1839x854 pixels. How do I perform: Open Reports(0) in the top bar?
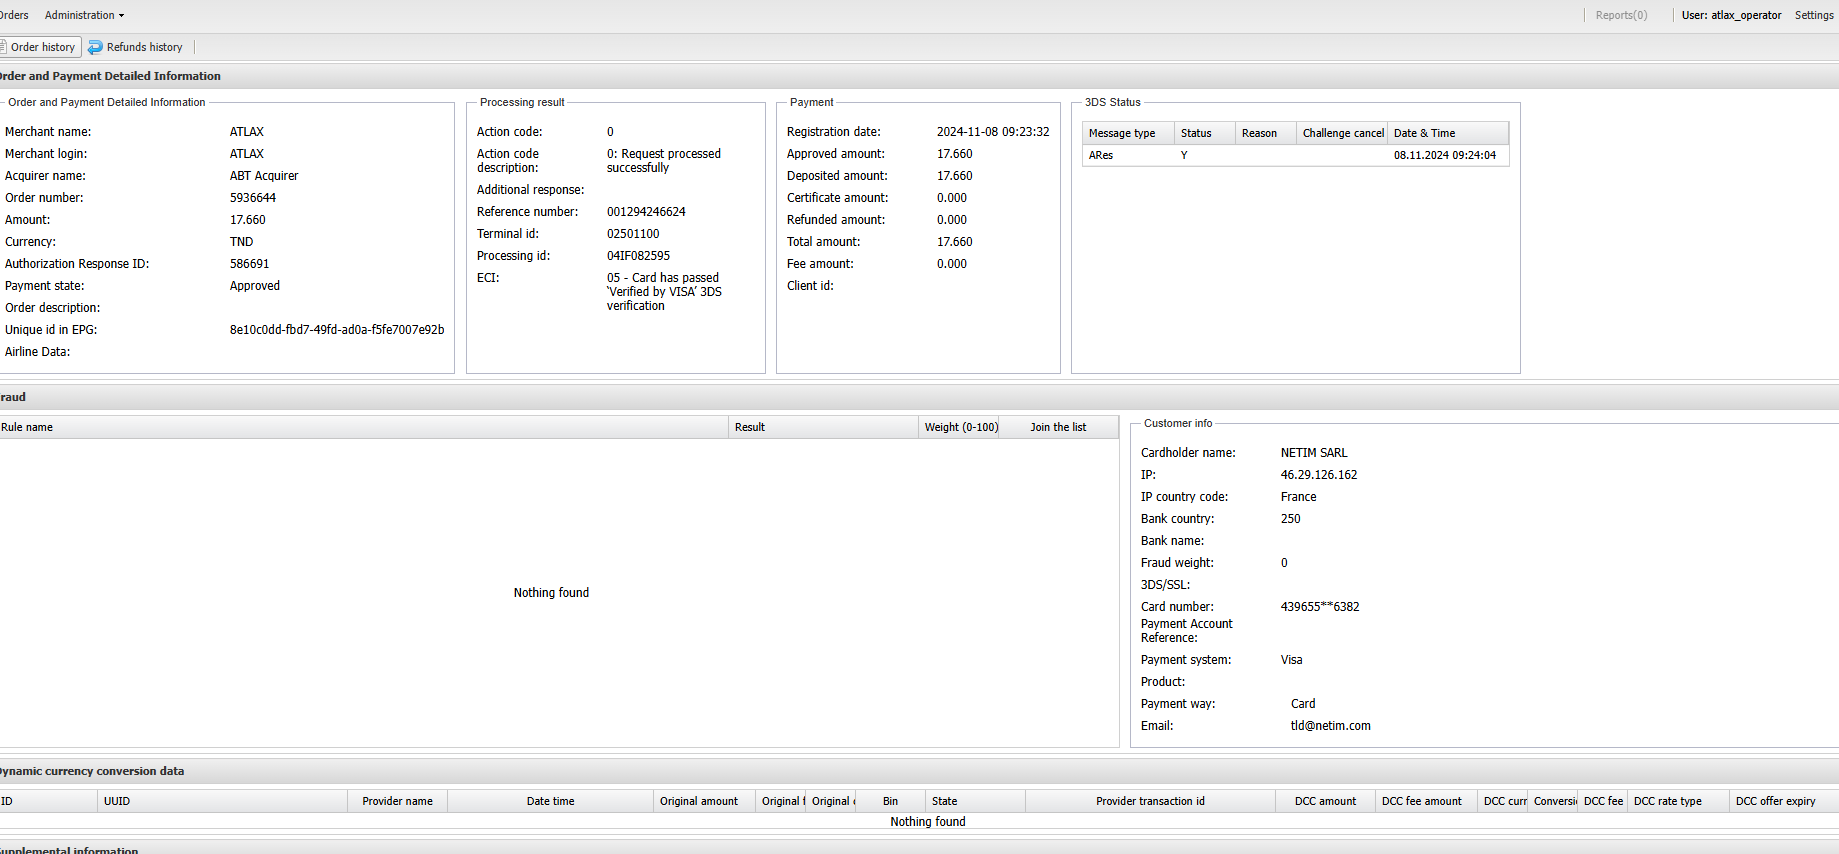point(1620,15)
